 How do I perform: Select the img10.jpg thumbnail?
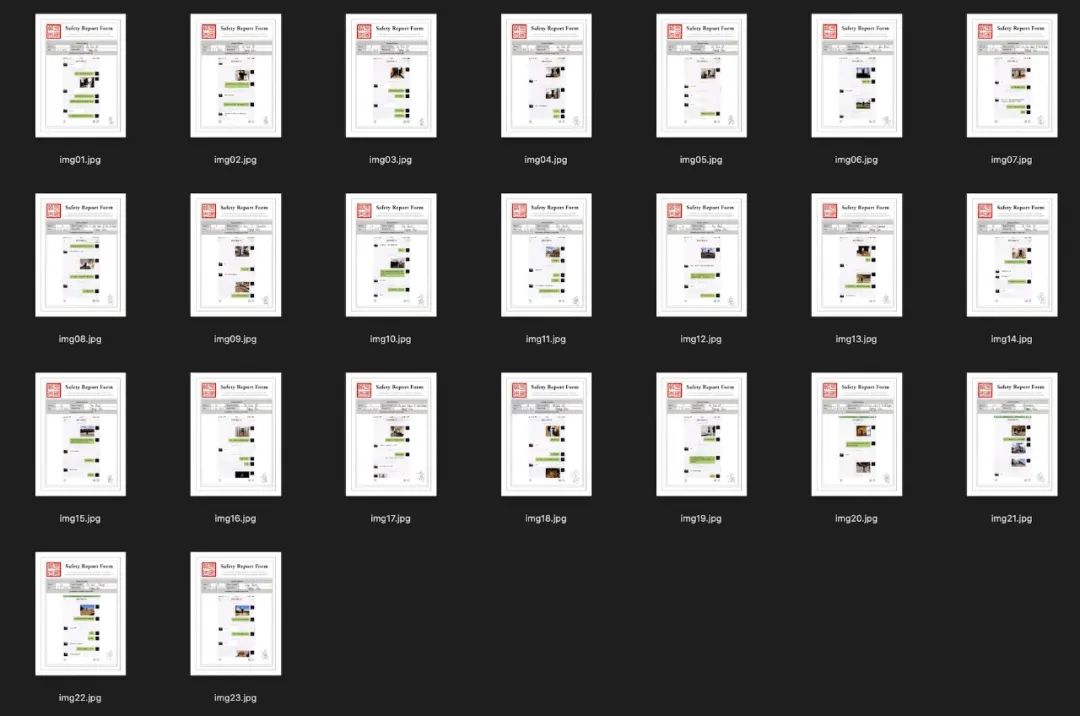coord(391,255)
